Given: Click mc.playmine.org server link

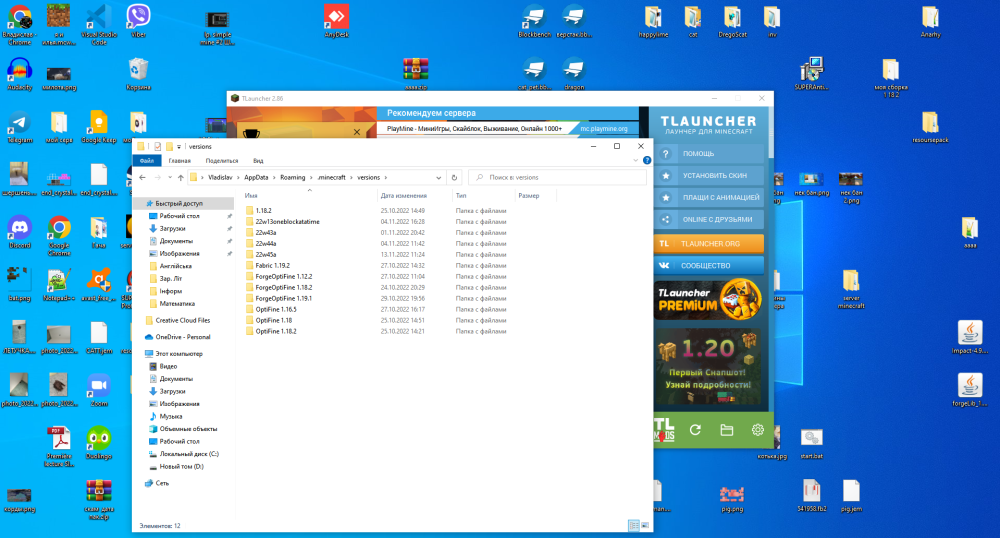Looking at the screenshot, I should pyautogui.click(x=603, y=129).
